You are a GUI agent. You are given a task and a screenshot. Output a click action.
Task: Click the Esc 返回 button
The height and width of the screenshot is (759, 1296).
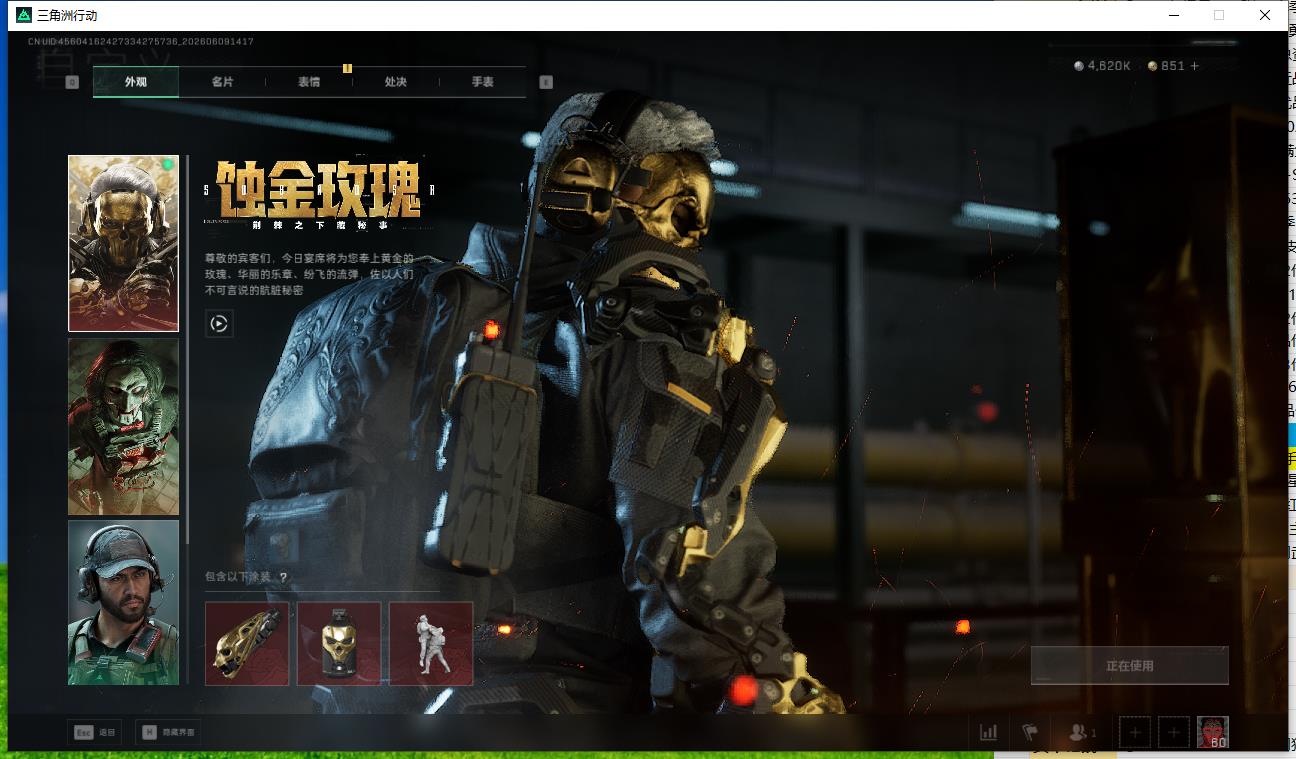tap(96, 732)
